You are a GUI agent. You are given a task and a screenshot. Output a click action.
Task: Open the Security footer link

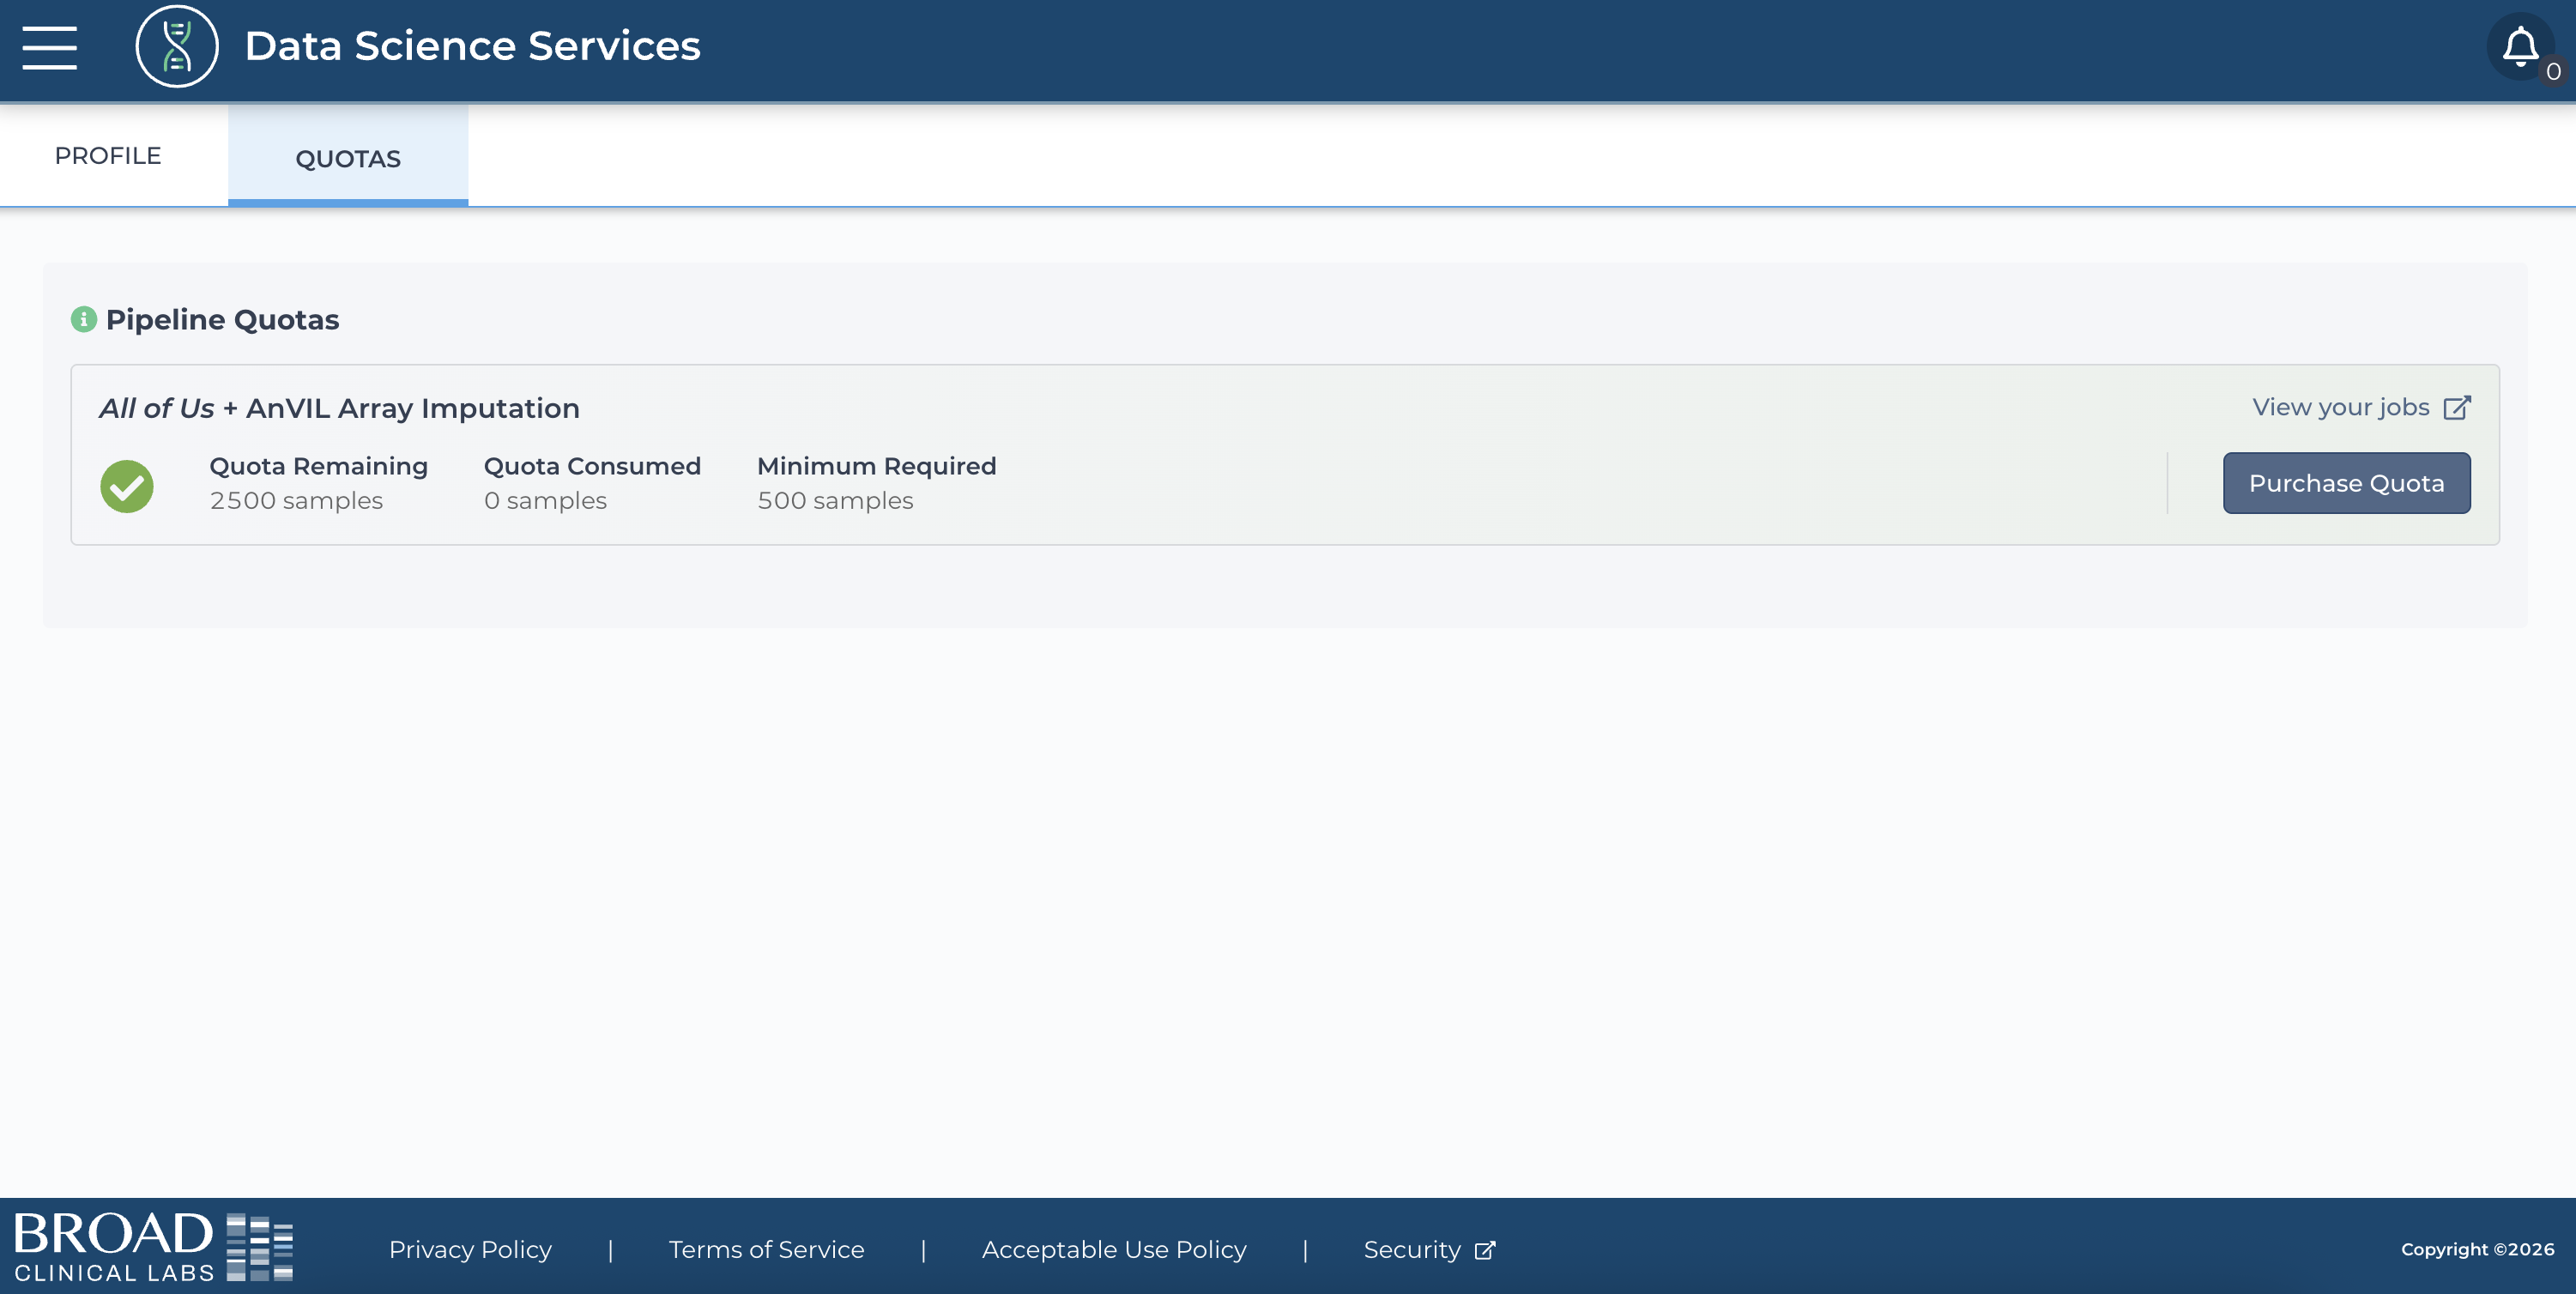[1412, 1249]
